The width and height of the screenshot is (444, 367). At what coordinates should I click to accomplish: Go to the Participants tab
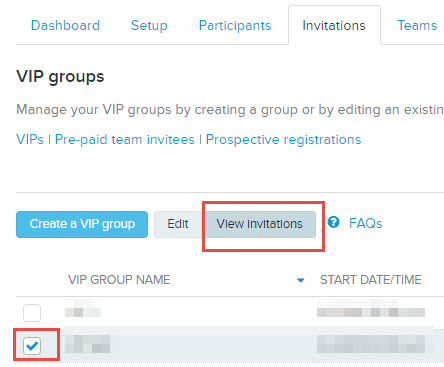click(x=235, y=26)
